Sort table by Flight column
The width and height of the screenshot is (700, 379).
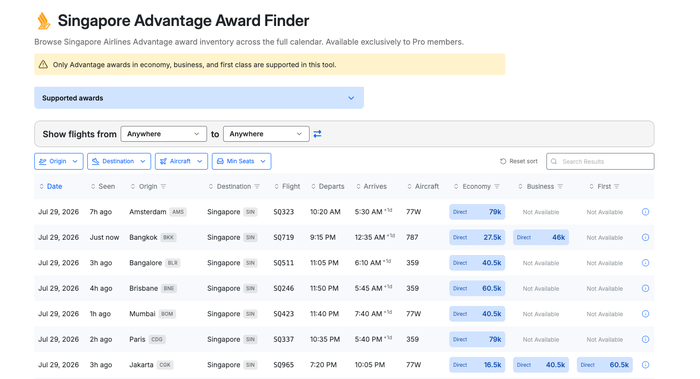pos(287,187)
